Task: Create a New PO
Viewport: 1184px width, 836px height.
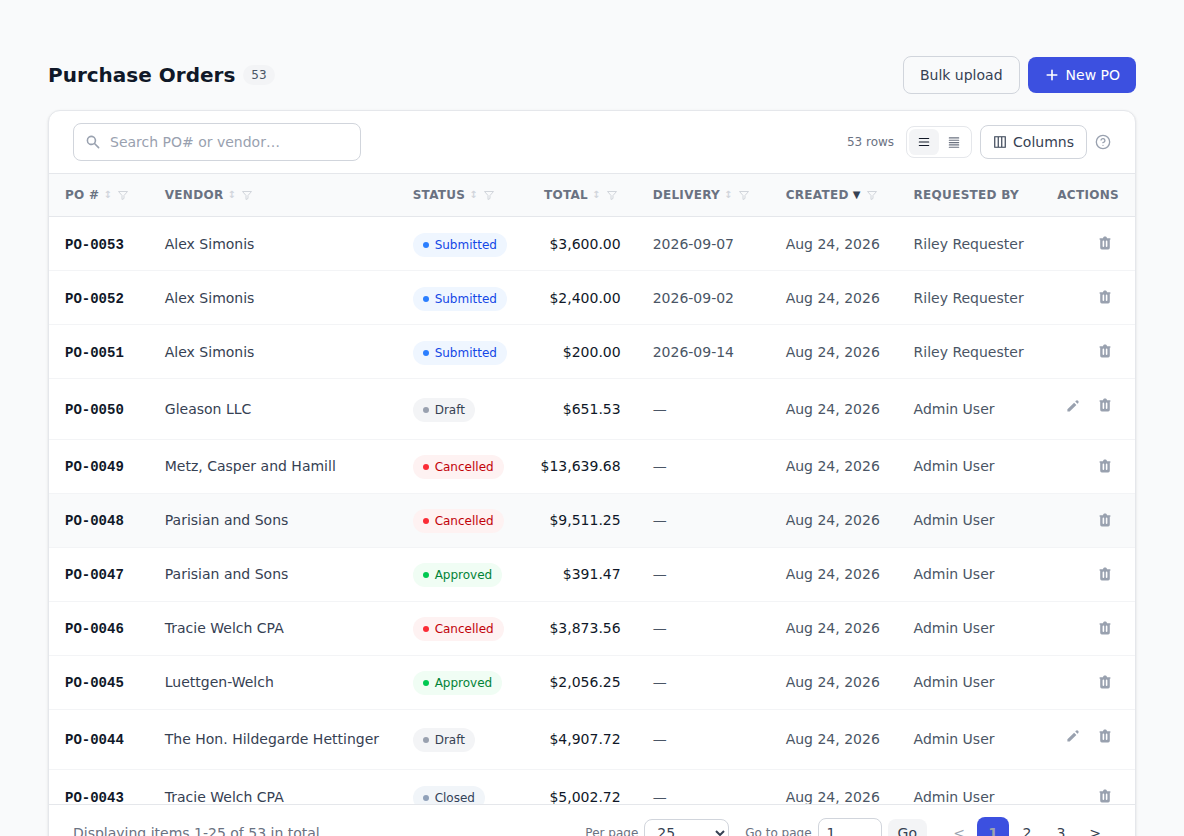Action: (1081, 75)
